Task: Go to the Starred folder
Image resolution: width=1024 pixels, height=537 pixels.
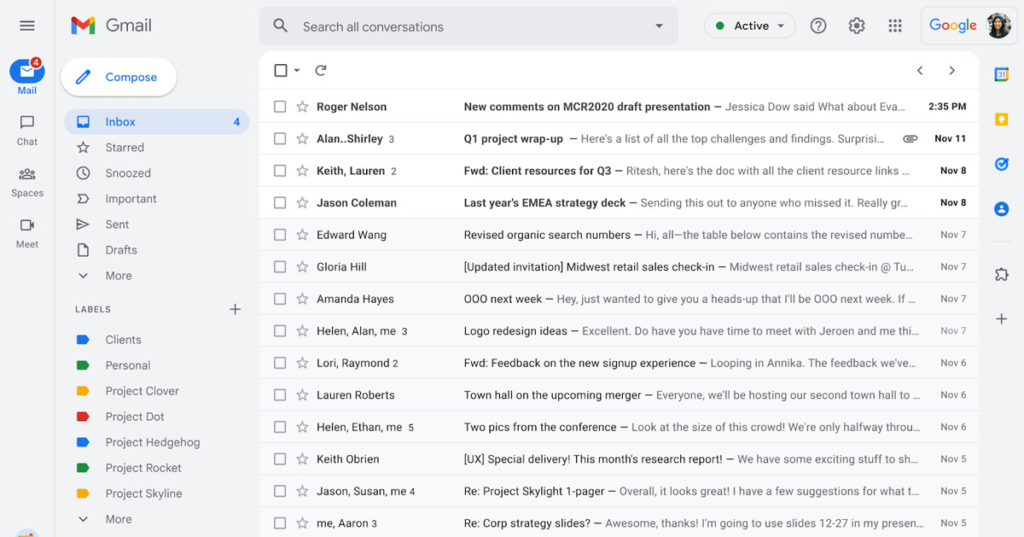Action: click(x=124, y=148)
